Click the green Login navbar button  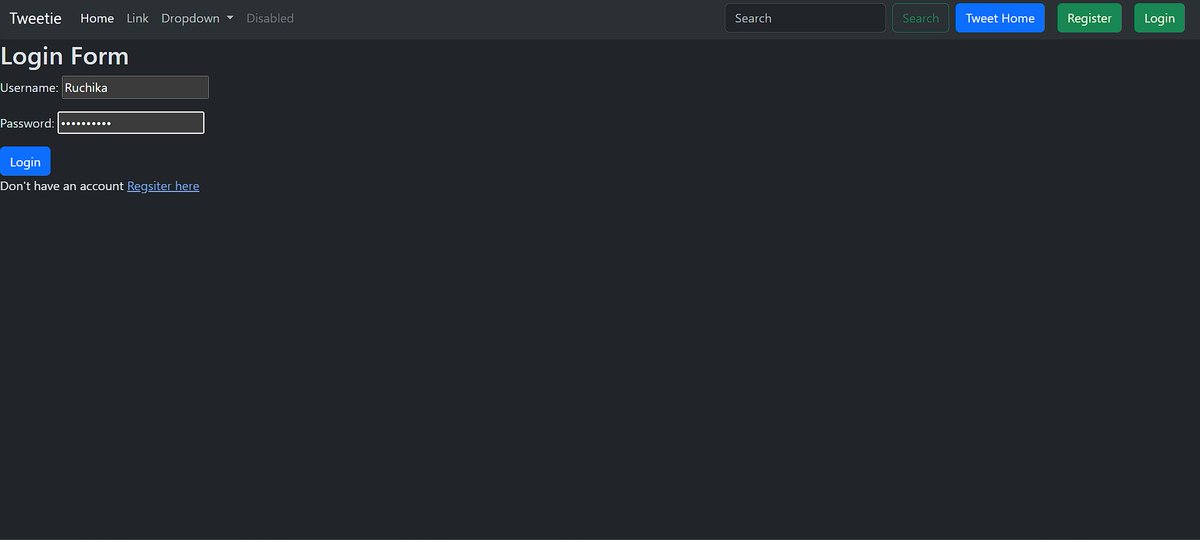click(x=1159, y=18)
